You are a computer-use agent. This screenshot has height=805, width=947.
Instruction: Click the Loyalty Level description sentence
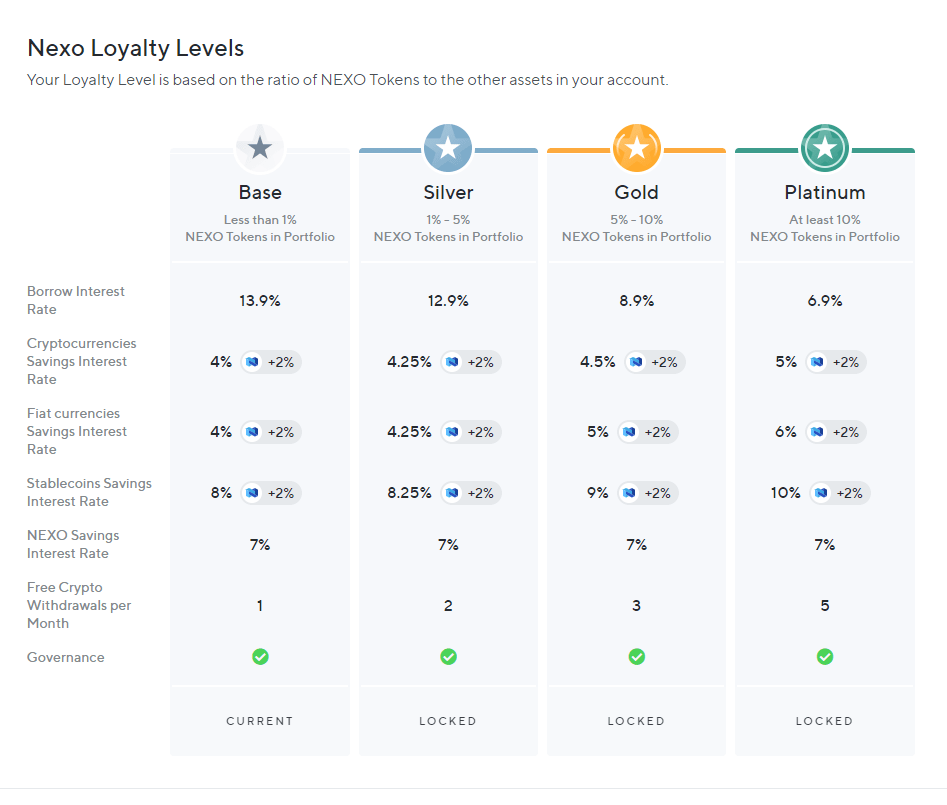pyautogui.click(x=348, y=80)
